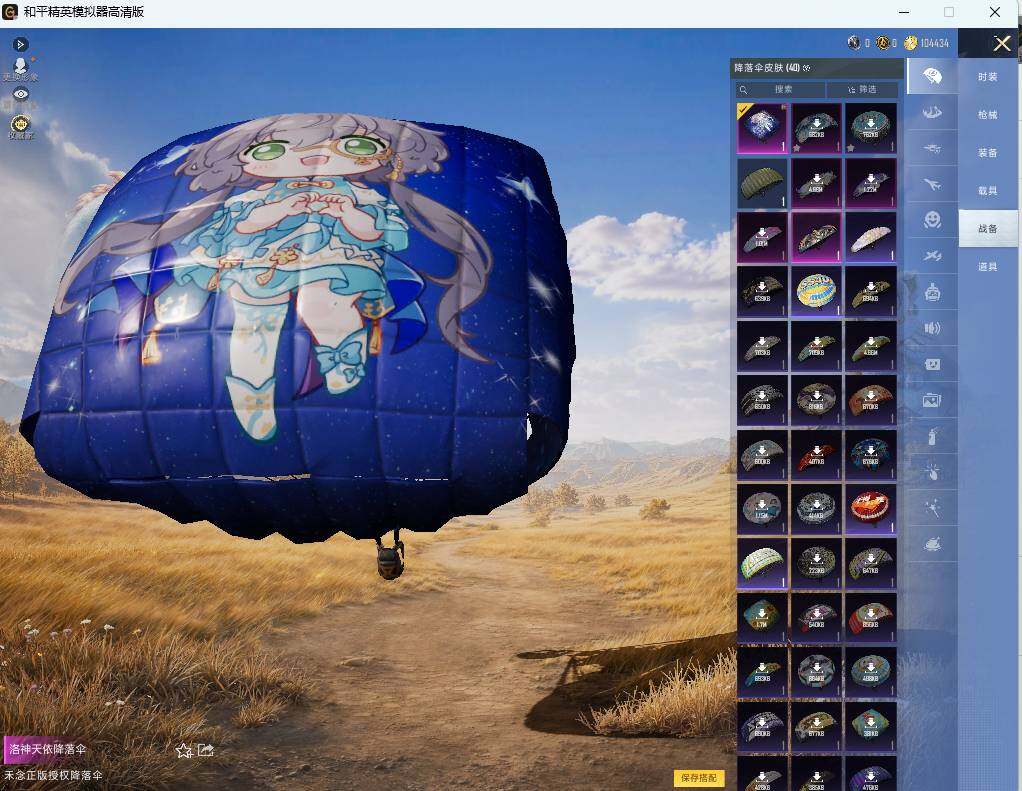Download the 4.22M parachute skin
The image size is (1022, 791).
(871, 183)
